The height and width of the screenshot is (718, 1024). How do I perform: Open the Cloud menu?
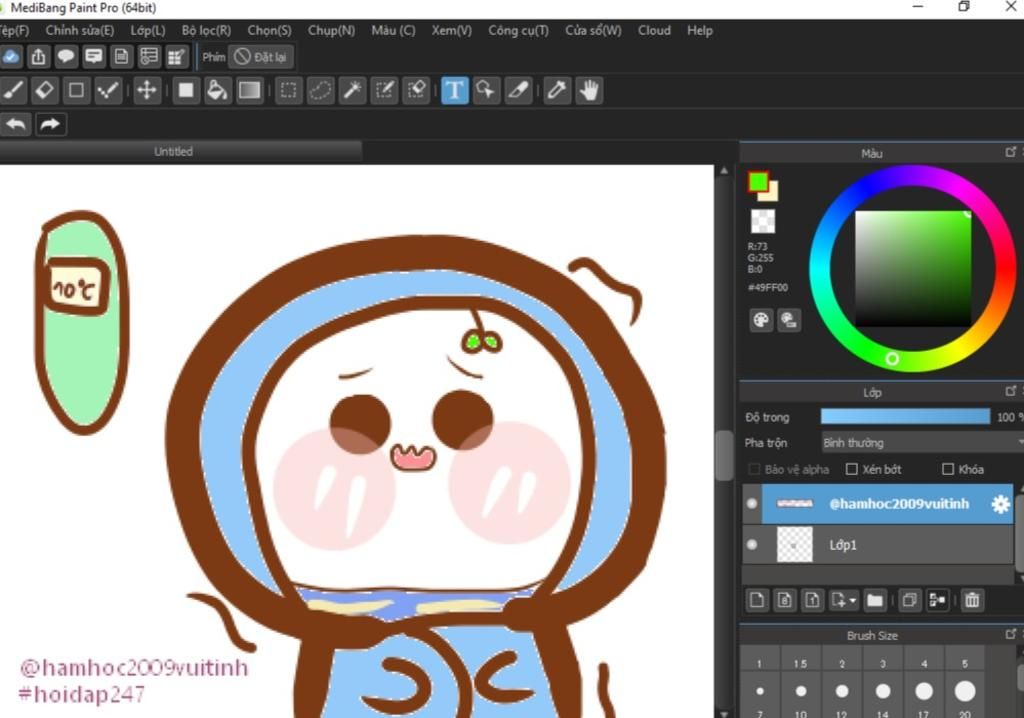(654, 31)
